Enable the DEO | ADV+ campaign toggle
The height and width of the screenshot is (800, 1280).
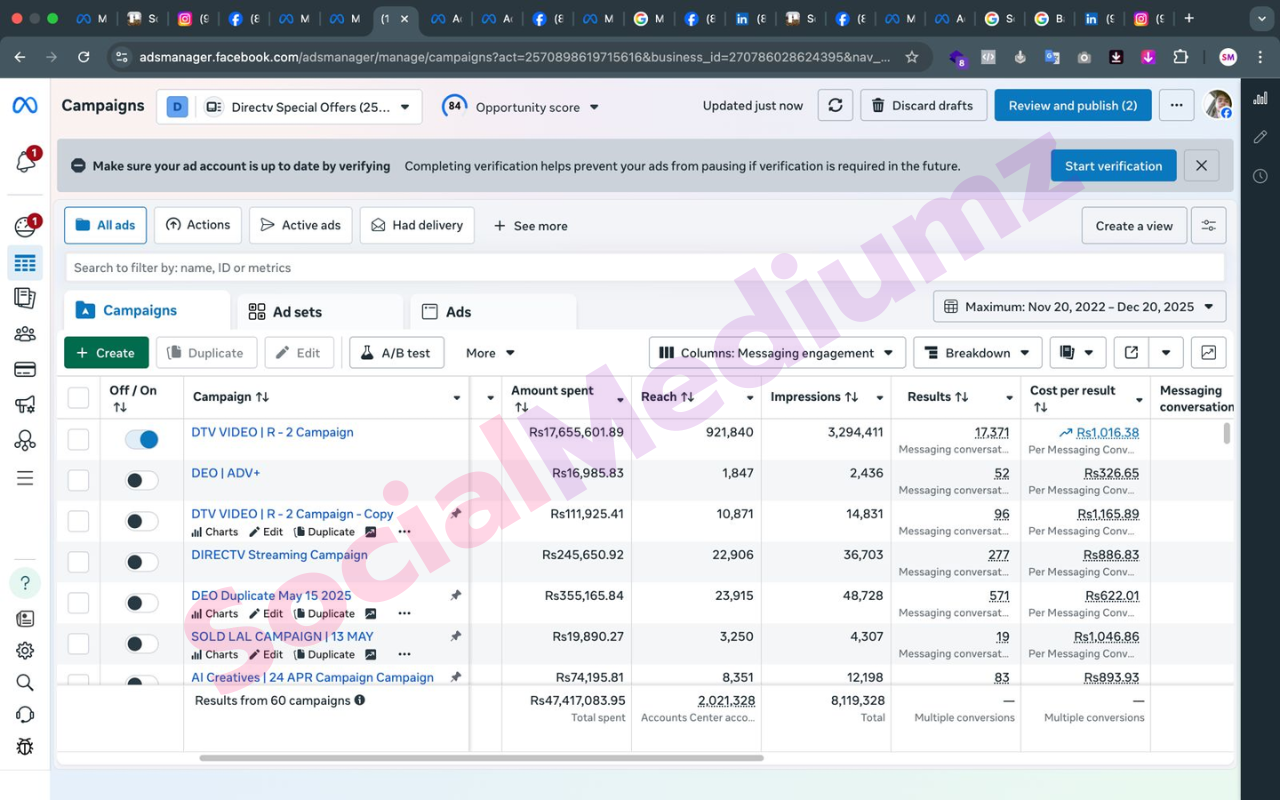click(142, 480)
